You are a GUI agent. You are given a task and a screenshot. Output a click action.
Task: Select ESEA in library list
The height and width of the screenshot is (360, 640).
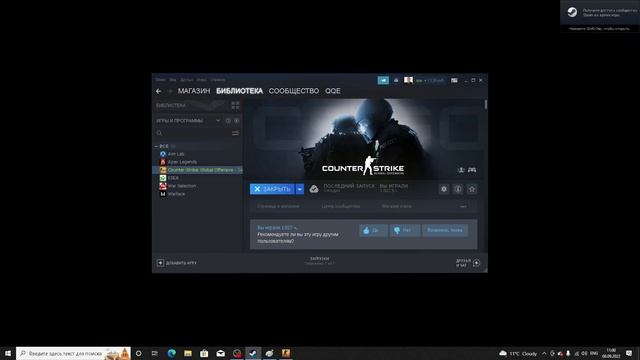tap(173, 178)
